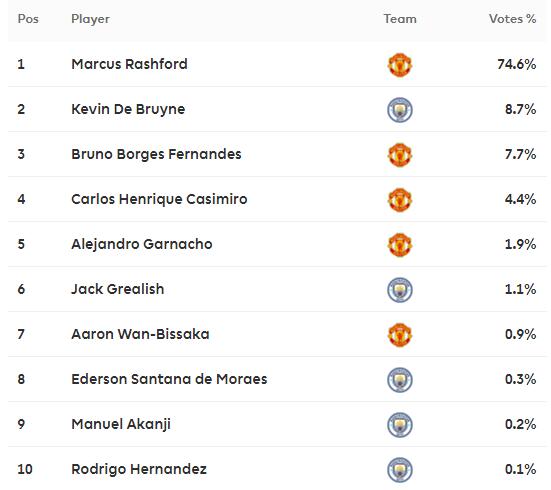Select Rodrigo Hernandez player name

click(x=139, y=469)
